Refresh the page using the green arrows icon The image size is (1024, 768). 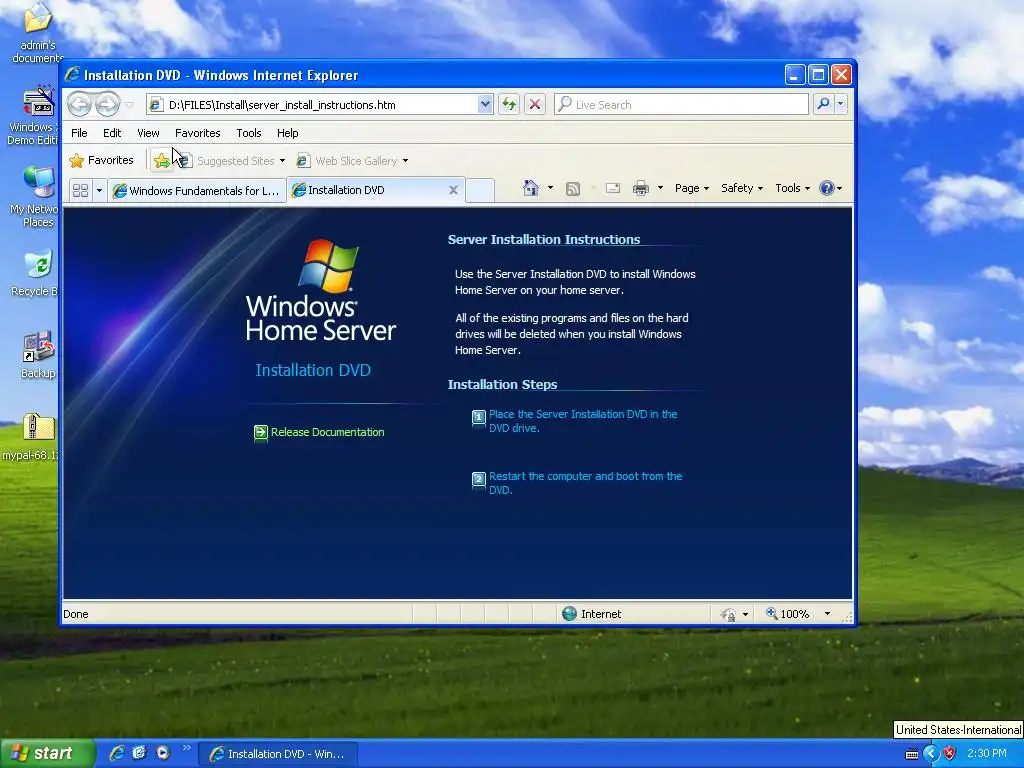click(x=509, y=104)
